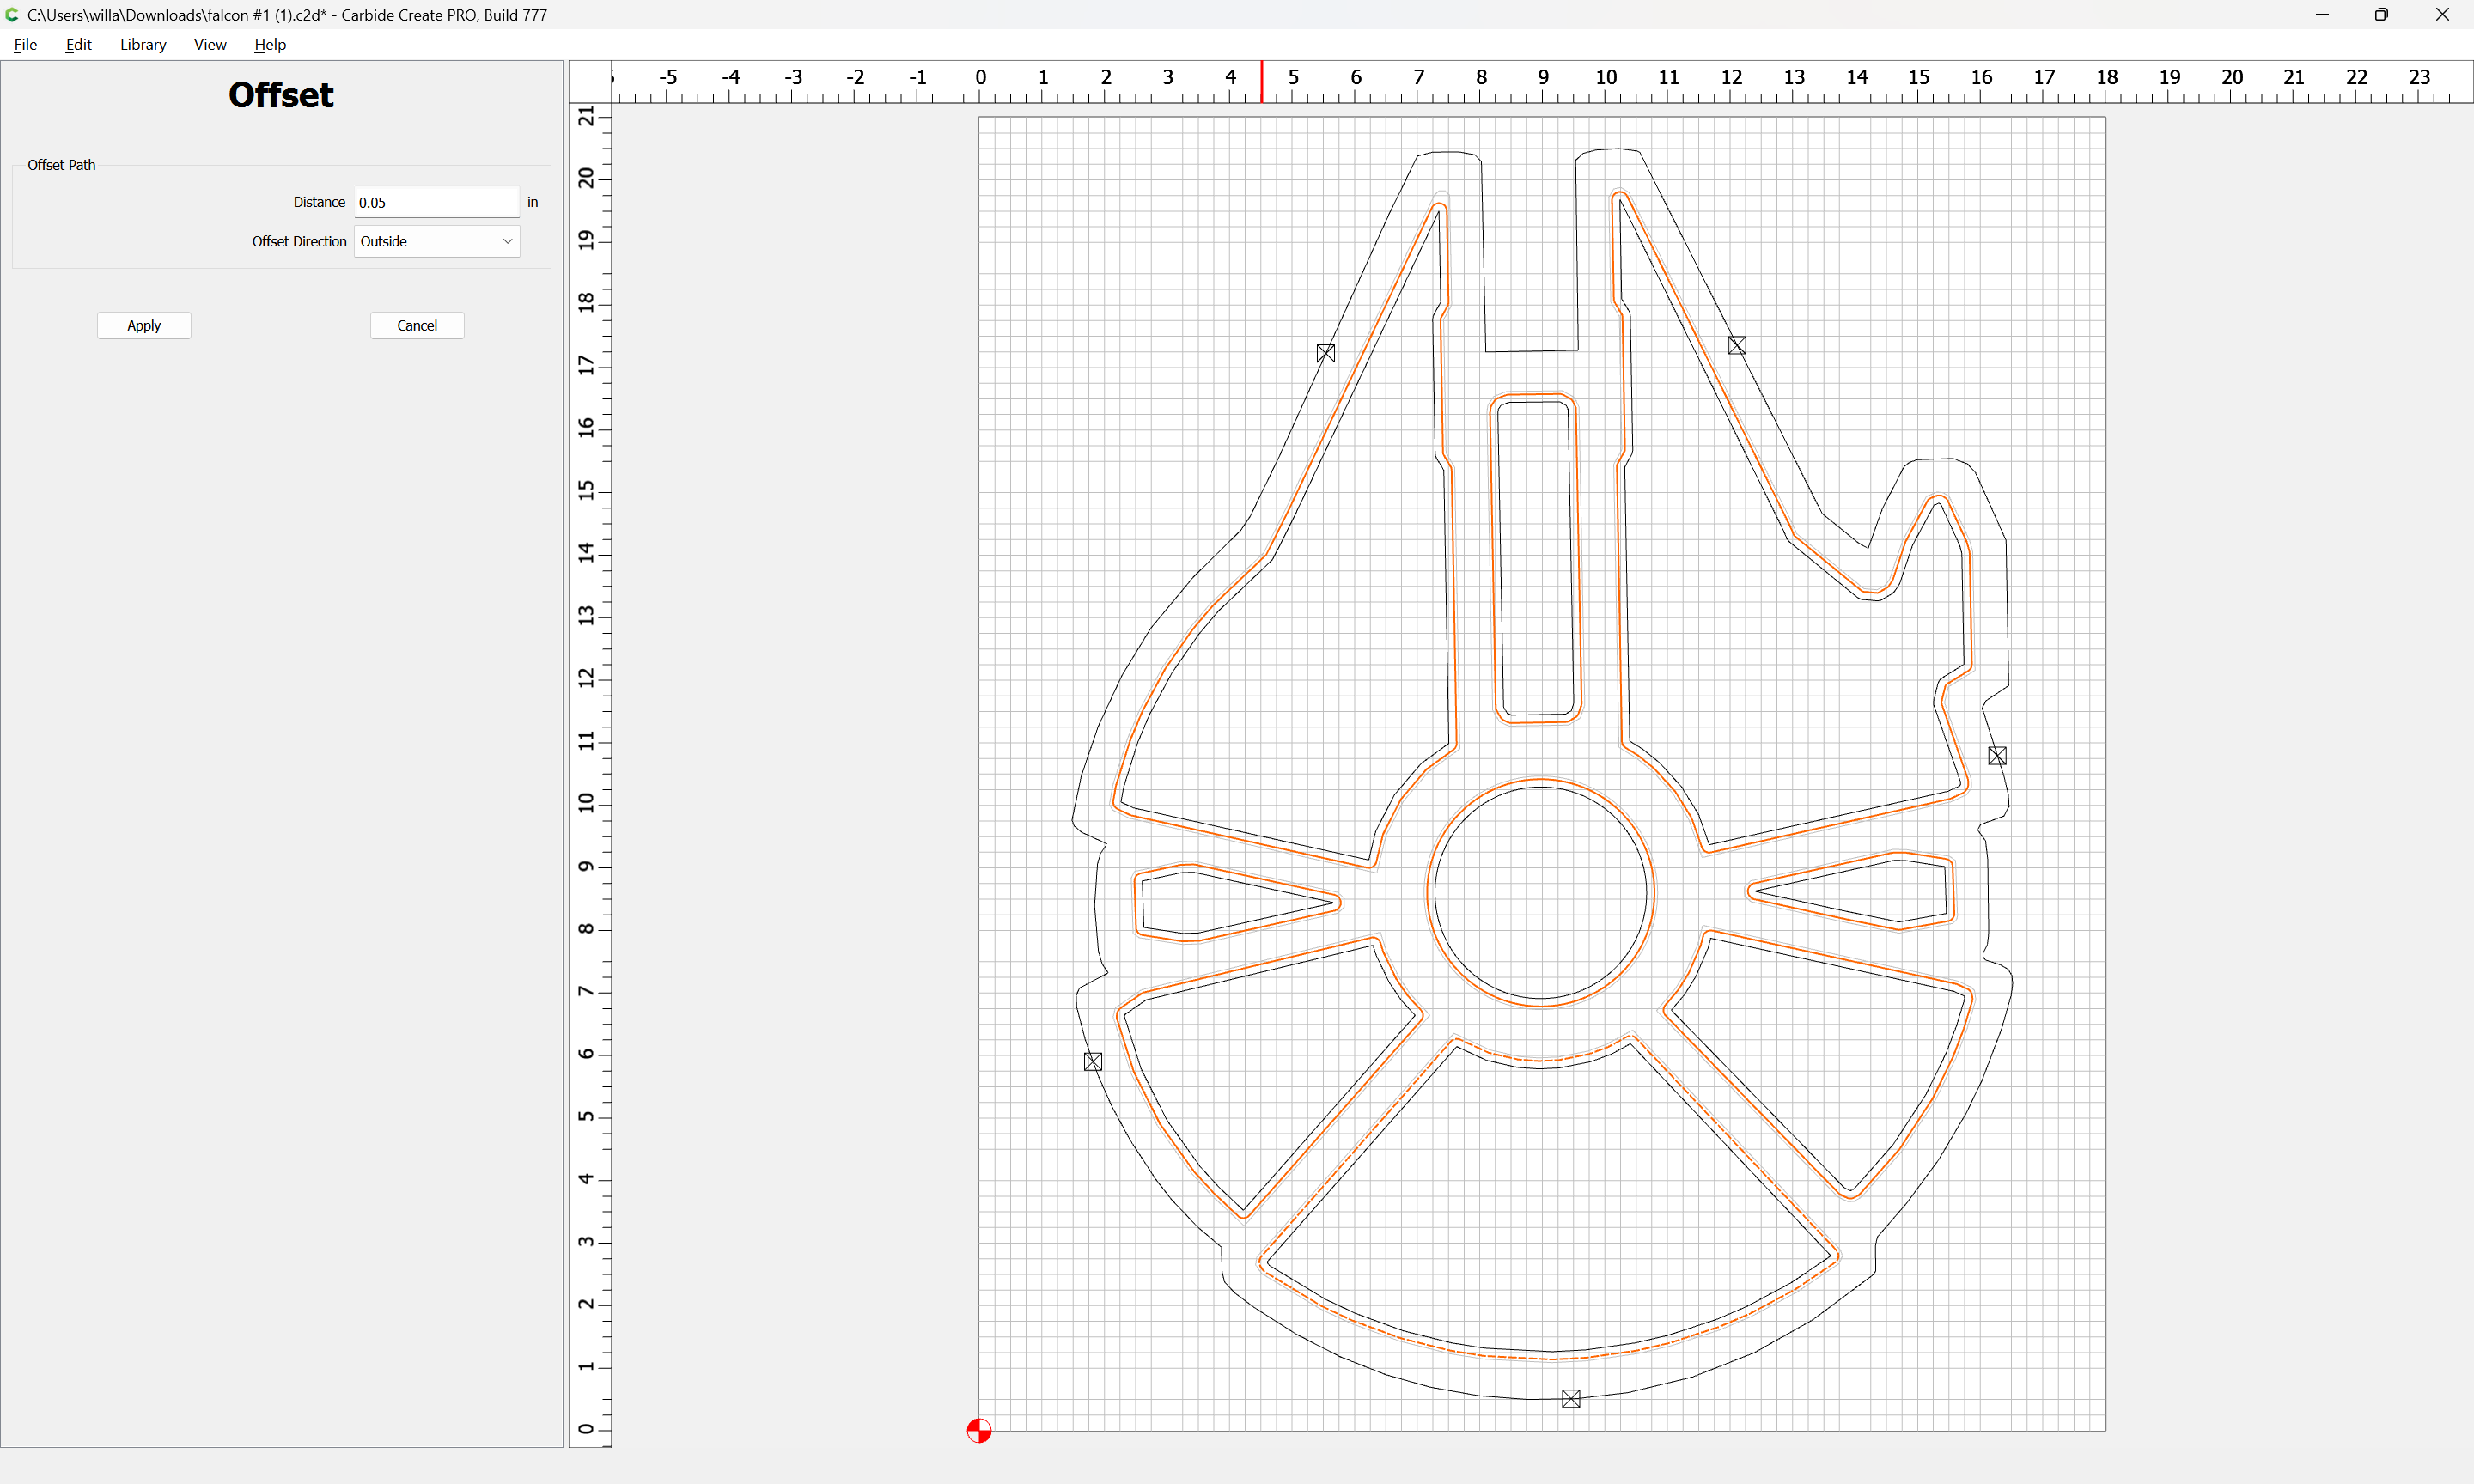Open the File menu

click(x=25, y=44)
